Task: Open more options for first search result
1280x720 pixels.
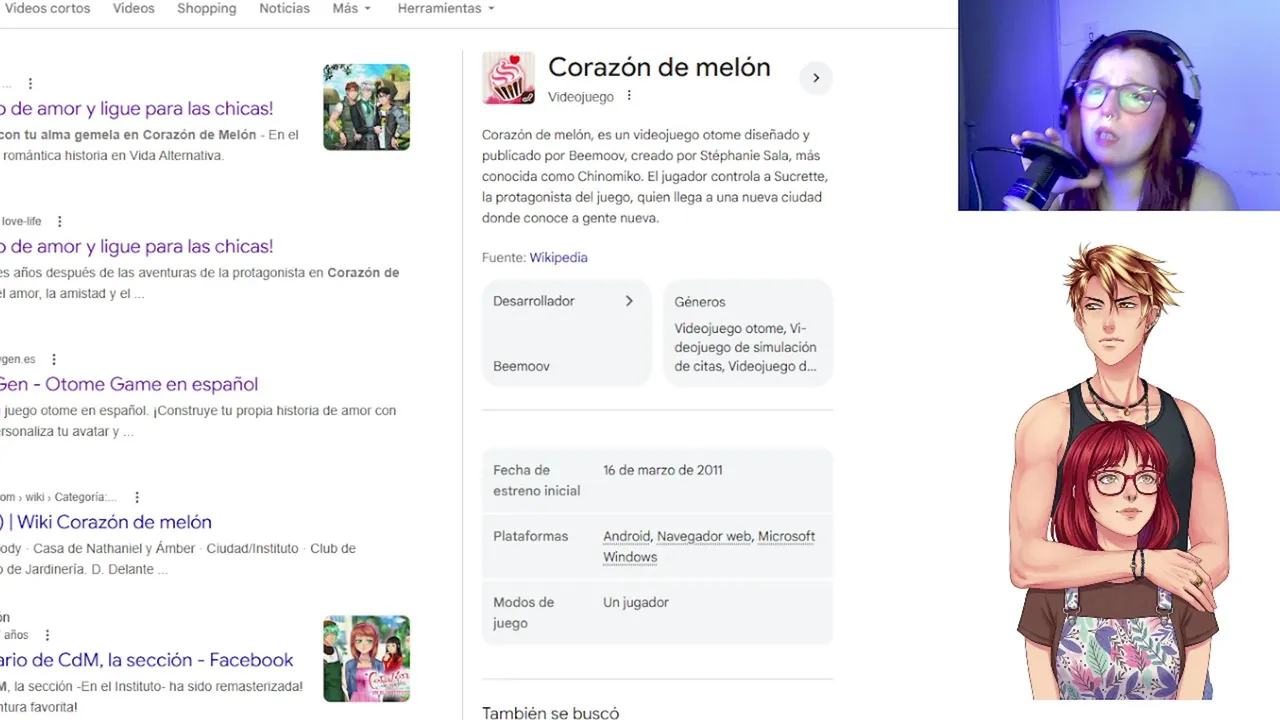Action: click(x=30, y=84)
